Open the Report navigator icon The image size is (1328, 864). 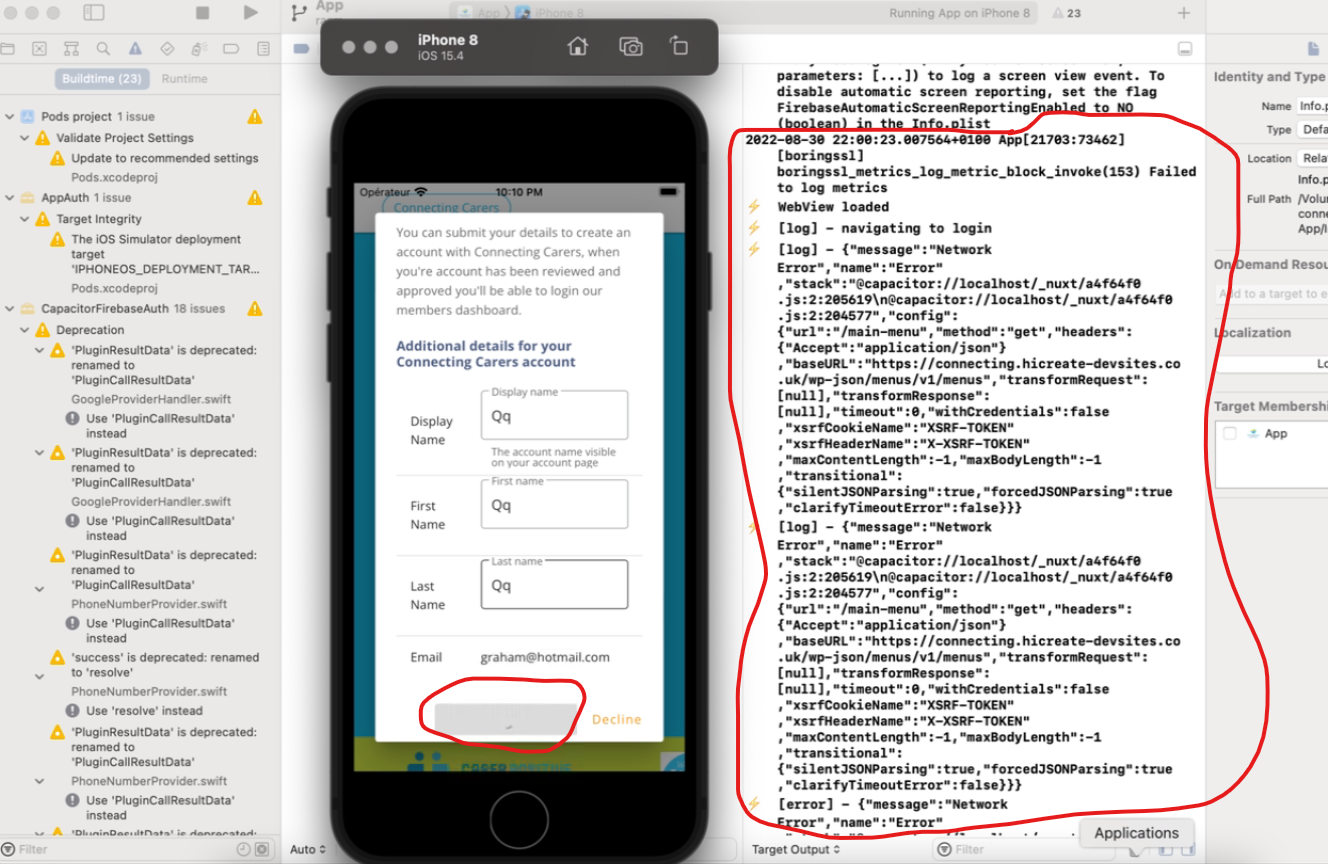point(263,48)
